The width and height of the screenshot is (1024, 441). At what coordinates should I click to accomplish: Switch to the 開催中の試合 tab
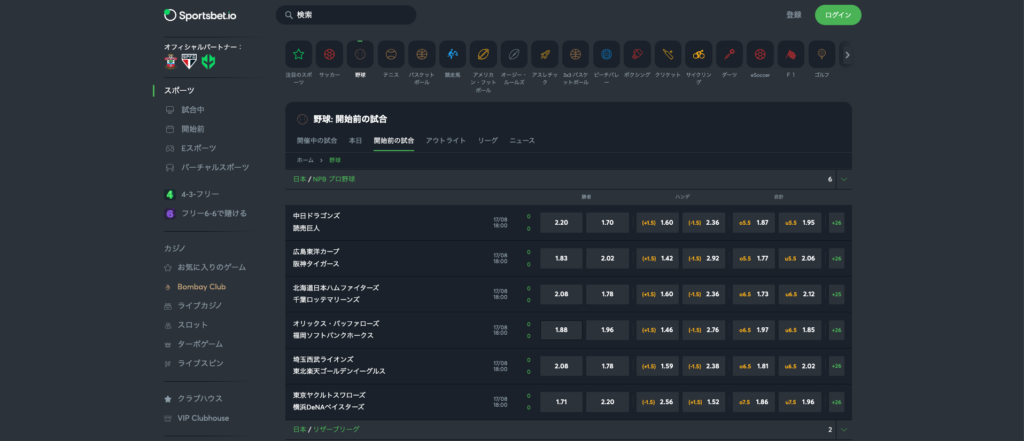click(317, 141)
